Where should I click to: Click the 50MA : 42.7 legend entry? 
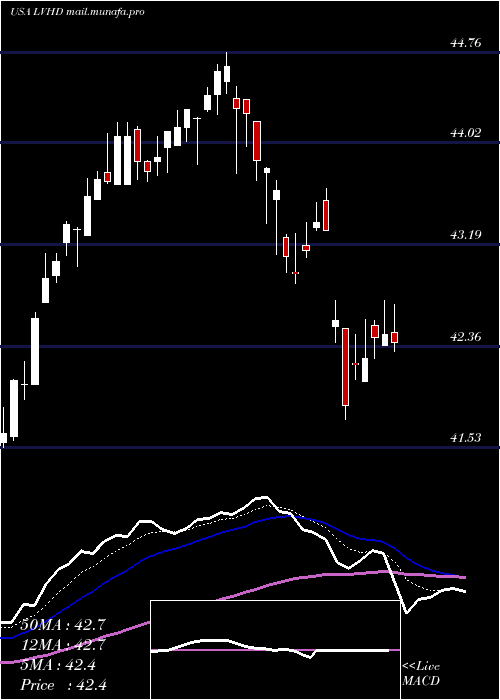(x=61, y=625)
